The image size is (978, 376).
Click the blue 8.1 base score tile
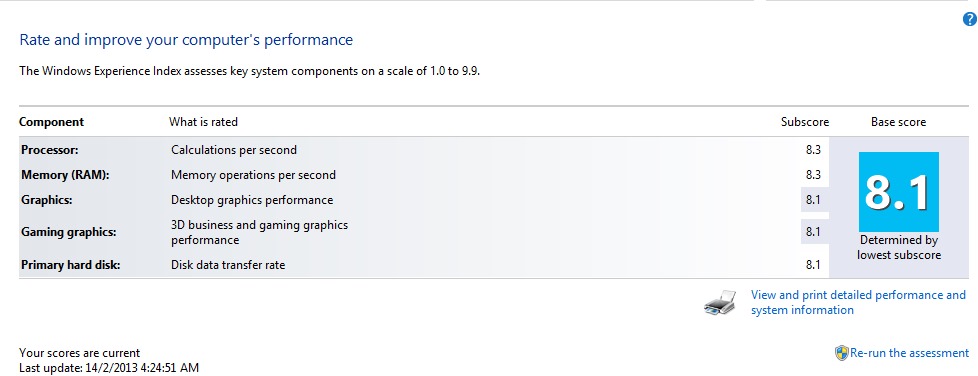click(899, 191)
